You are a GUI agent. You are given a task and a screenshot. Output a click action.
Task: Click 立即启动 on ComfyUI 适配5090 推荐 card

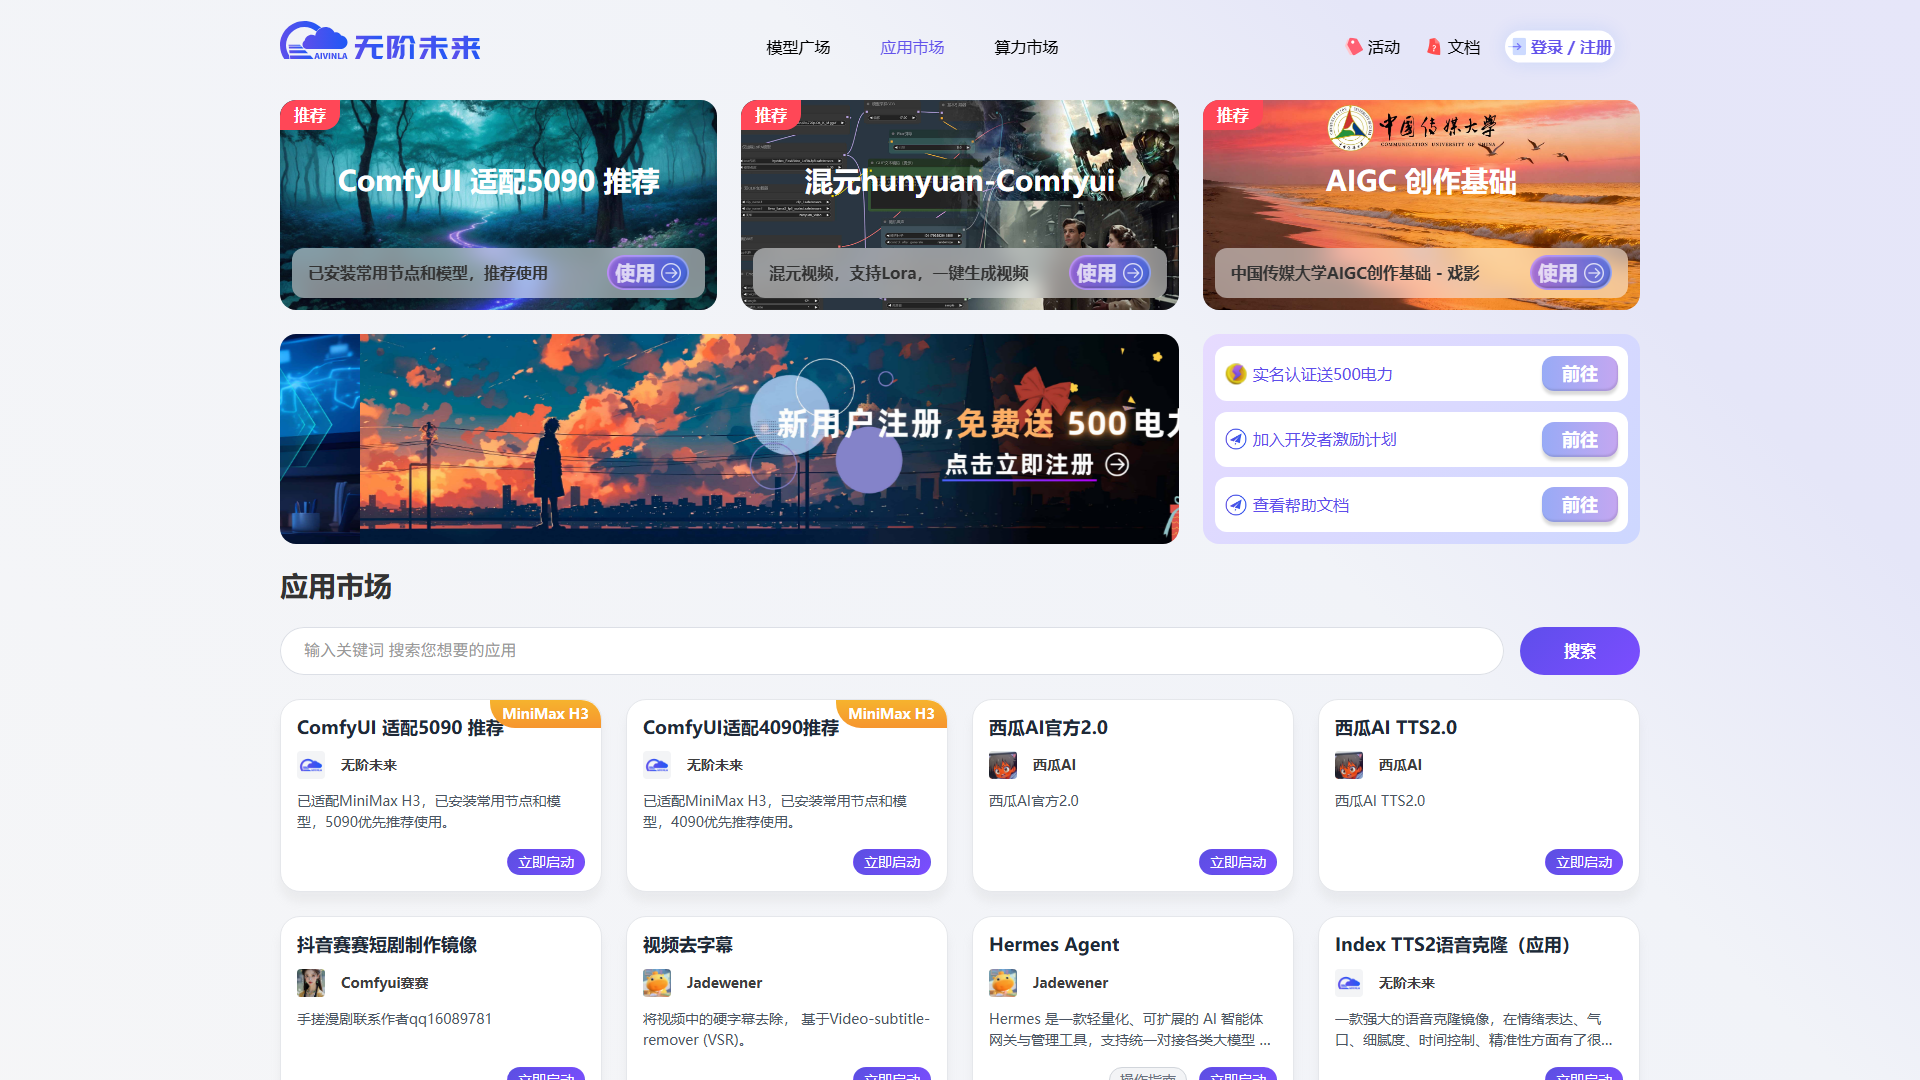coord(546,862)
